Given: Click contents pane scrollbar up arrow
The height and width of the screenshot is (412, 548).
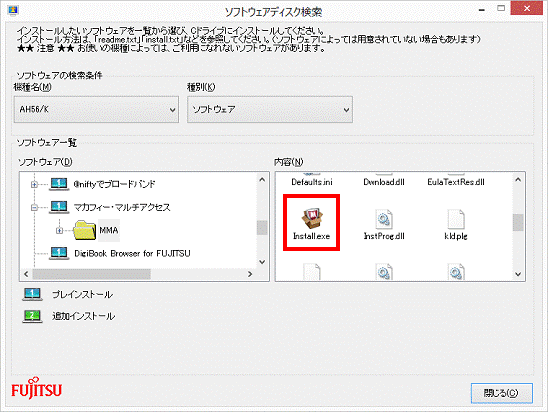Looking at the screenshot, I should pyautogui.click(x=518, y=180).
